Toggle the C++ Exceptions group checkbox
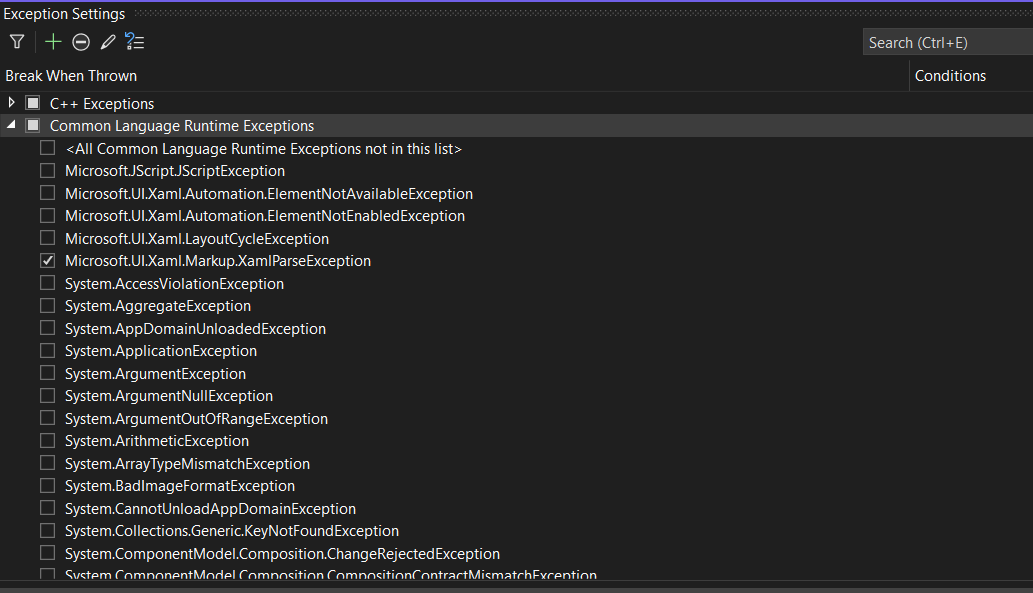 [x=33, y=103]
